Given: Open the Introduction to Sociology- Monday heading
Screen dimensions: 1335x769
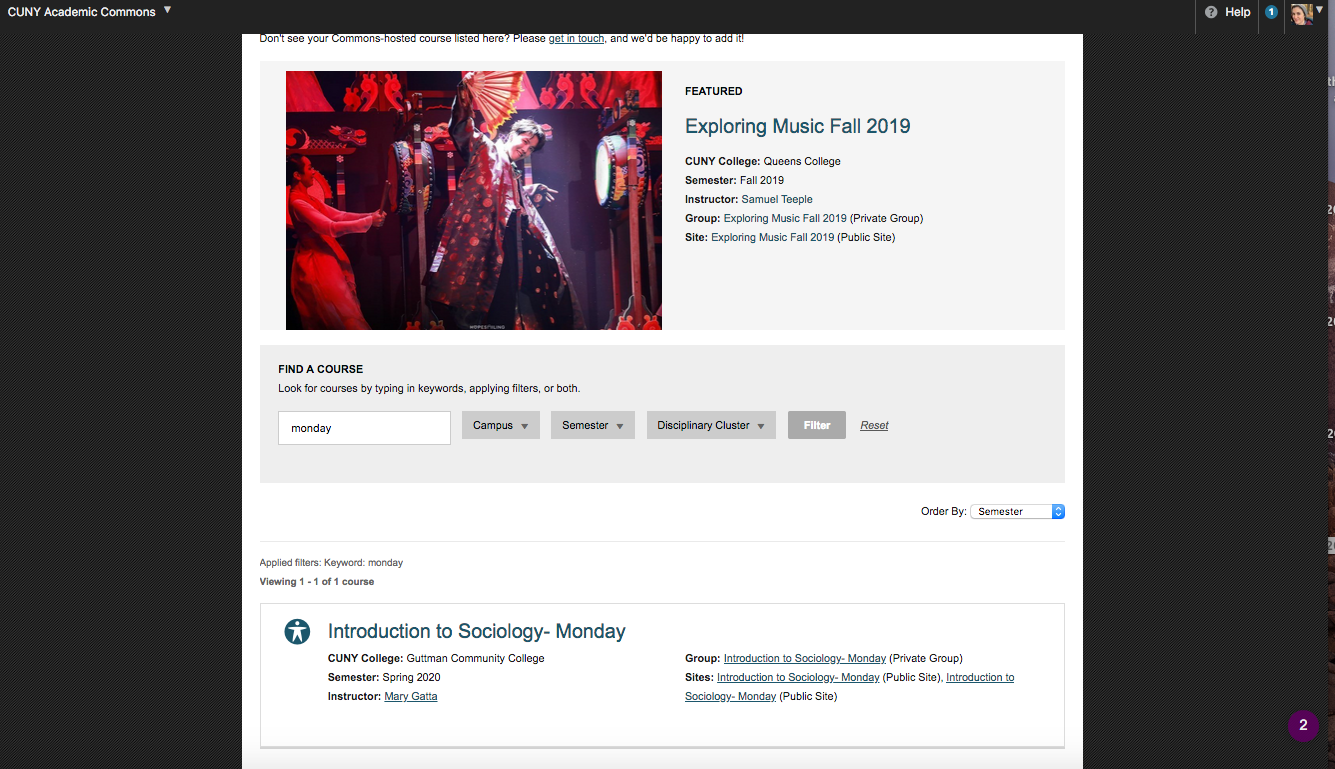Looking at the screenshot, I should coord(476,631).
